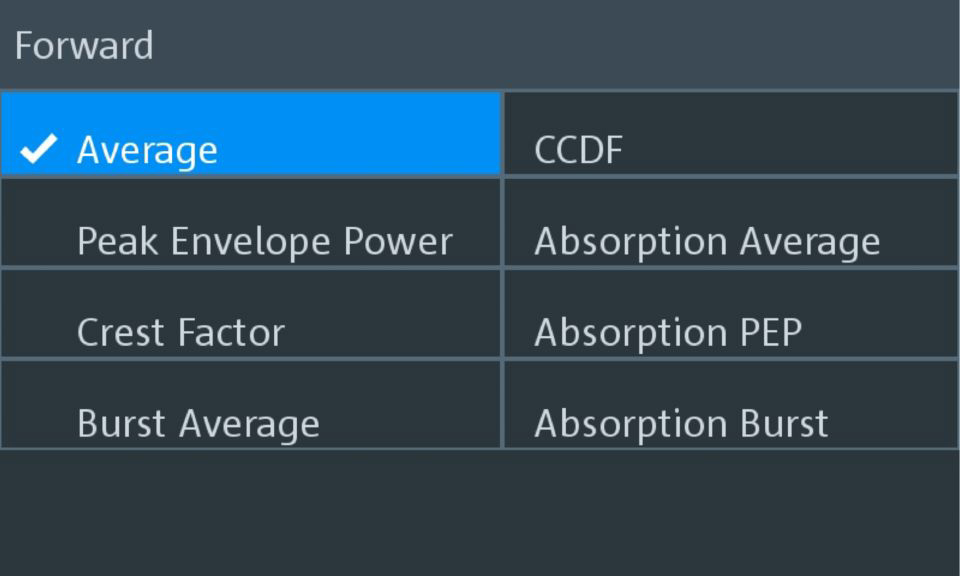Click the header bar right of Forward
This screenshot has width=960, height=576.
[560, 46]
